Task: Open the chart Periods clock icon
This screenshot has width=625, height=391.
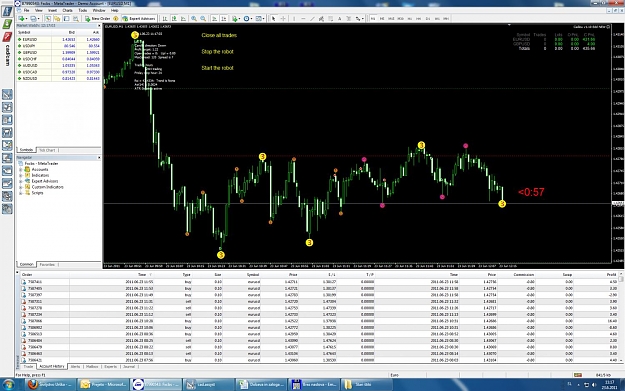Action: click(x=248, y=18)
